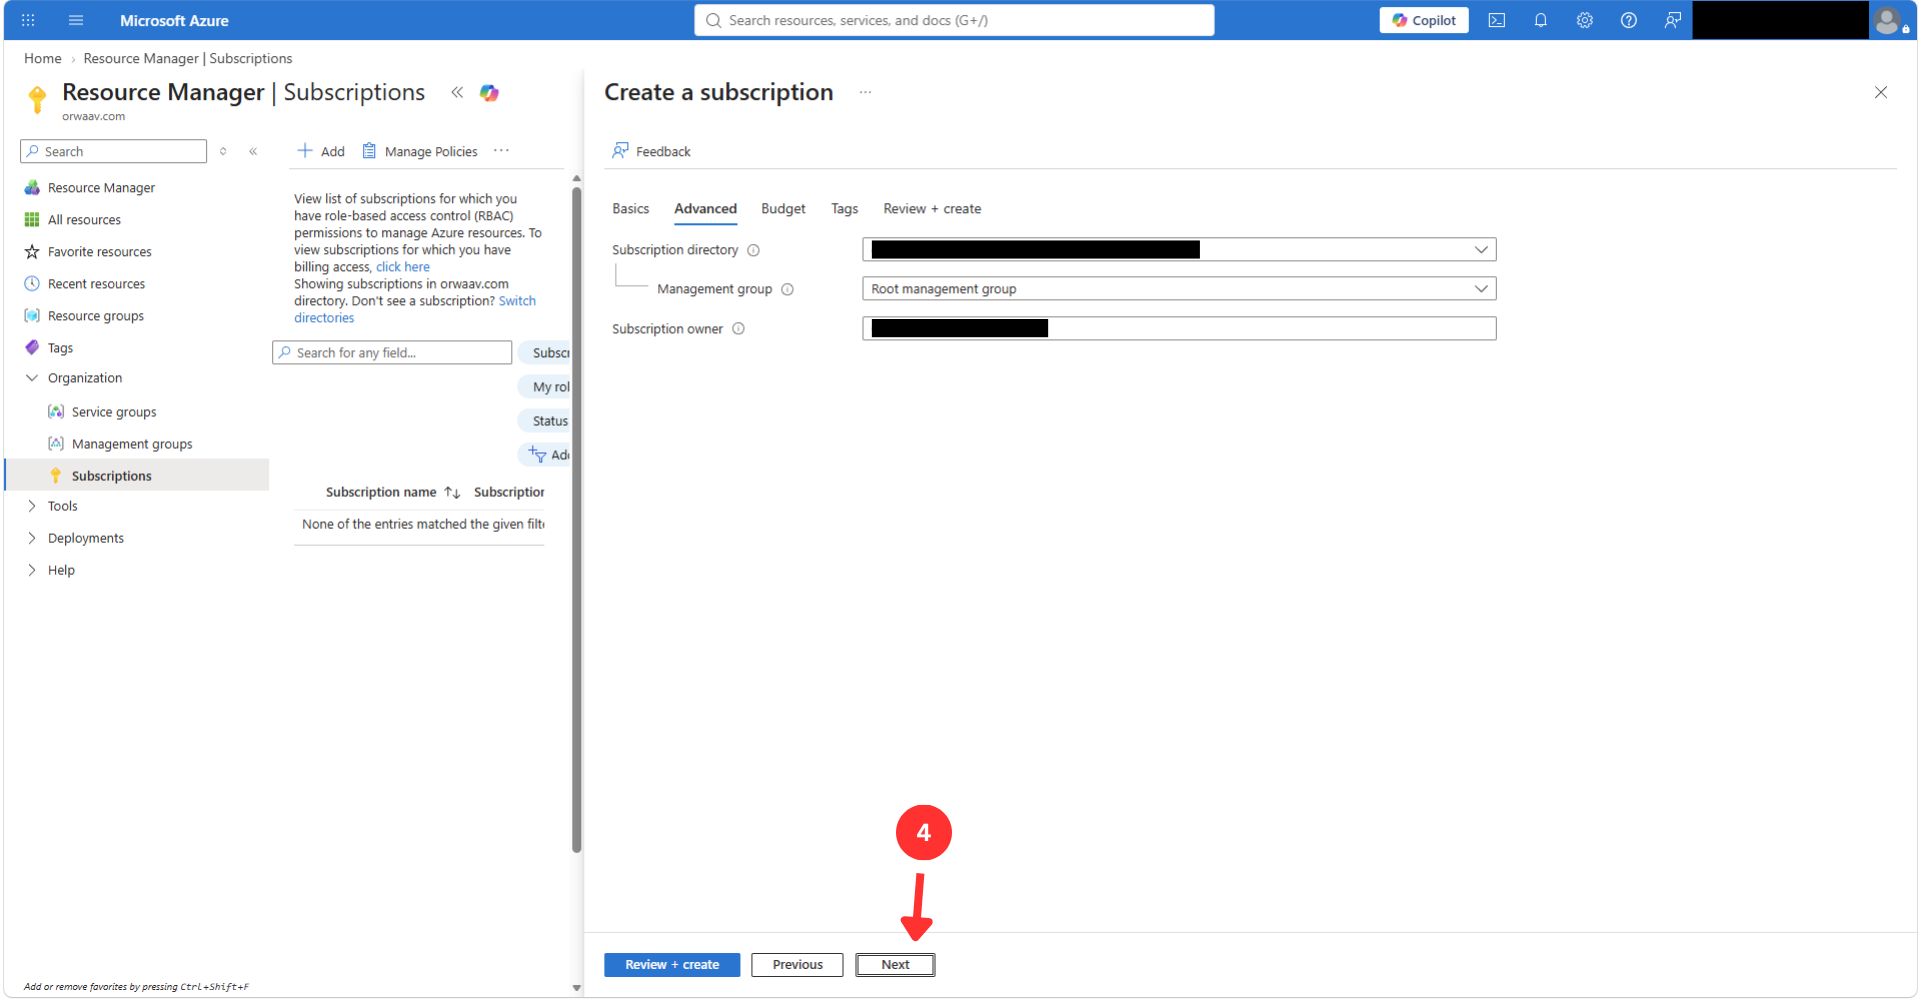Sort by Subscription name column arrows
This screenshot has width=1920, height=1000.
(x=453, y=492)
